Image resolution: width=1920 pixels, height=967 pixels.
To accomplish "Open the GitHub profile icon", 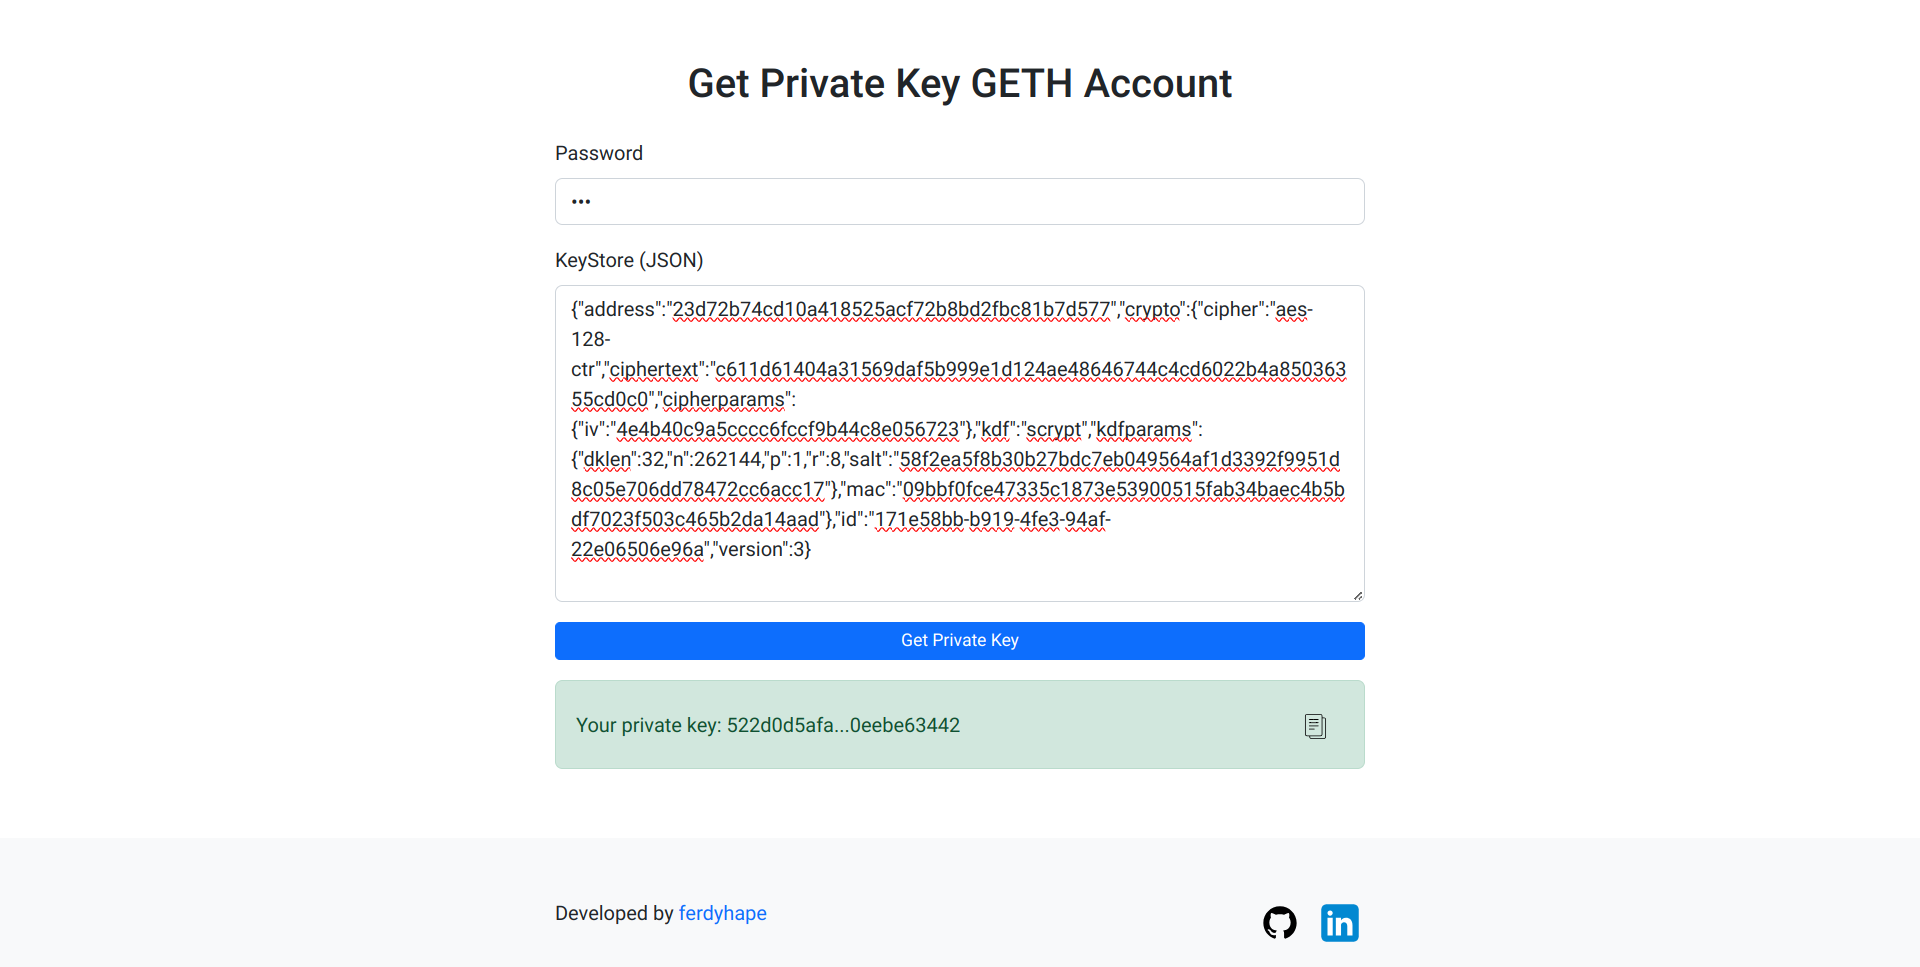I will click(1279, 922).
